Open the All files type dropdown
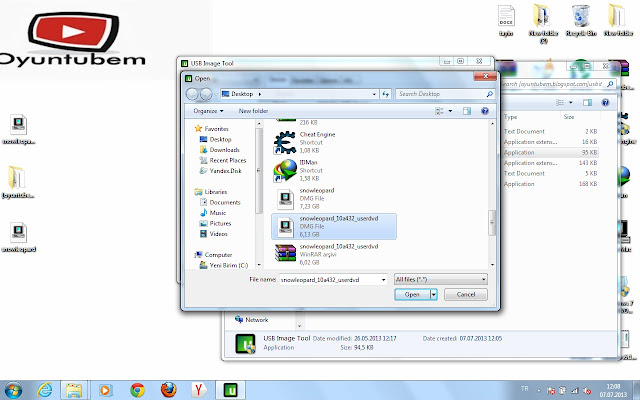Image resolution: width=640 pixels, height=400 pixels. point(441,280)
